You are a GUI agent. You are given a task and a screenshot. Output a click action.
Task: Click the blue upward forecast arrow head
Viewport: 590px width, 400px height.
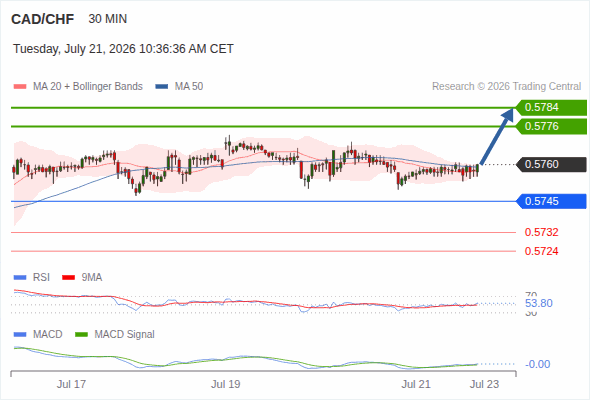[x=508, y=114]
